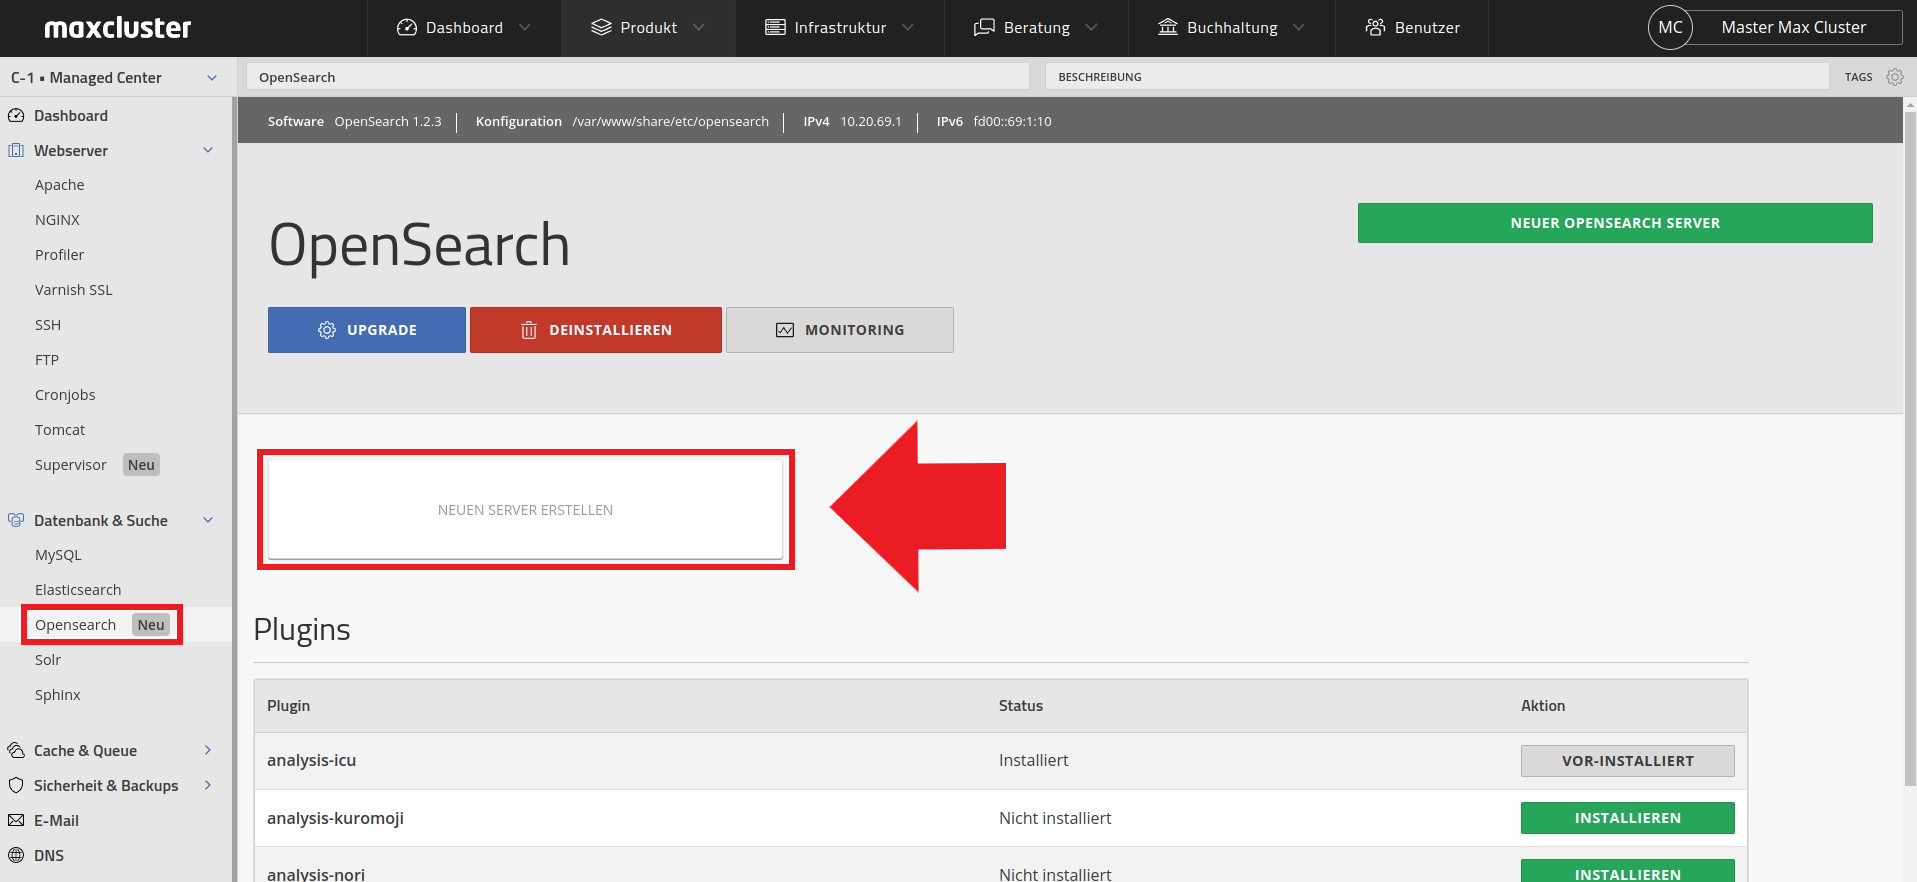Click the Produkt layers icon

[601, 27]
